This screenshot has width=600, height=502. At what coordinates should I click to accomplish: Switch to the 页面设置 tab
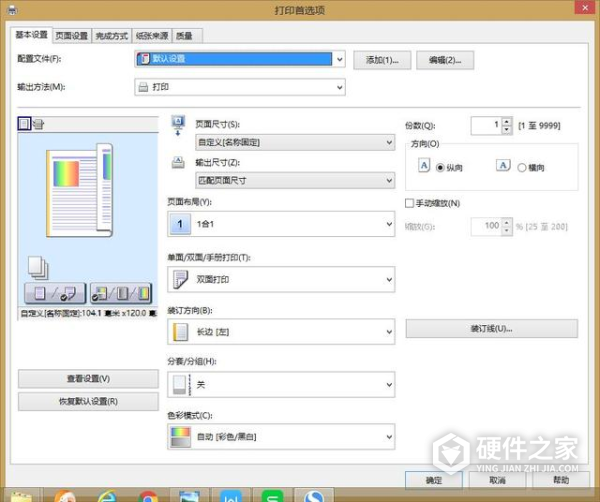(x=72, y=36)
